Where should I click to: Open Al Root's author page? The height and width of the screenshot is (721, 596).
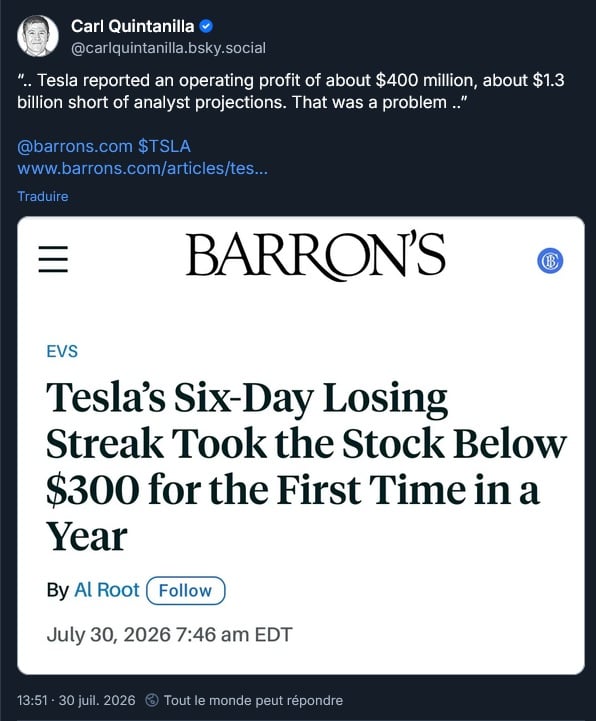(x=107, y=590)
